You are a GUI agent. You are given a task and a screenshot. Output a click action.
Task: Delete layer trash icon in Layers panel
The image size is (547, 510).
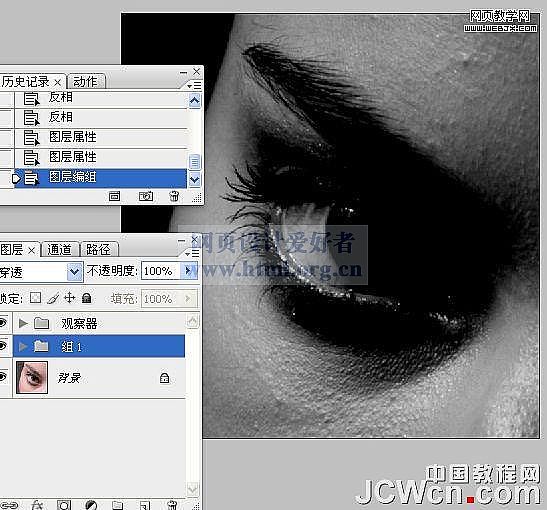coord(172,505)
